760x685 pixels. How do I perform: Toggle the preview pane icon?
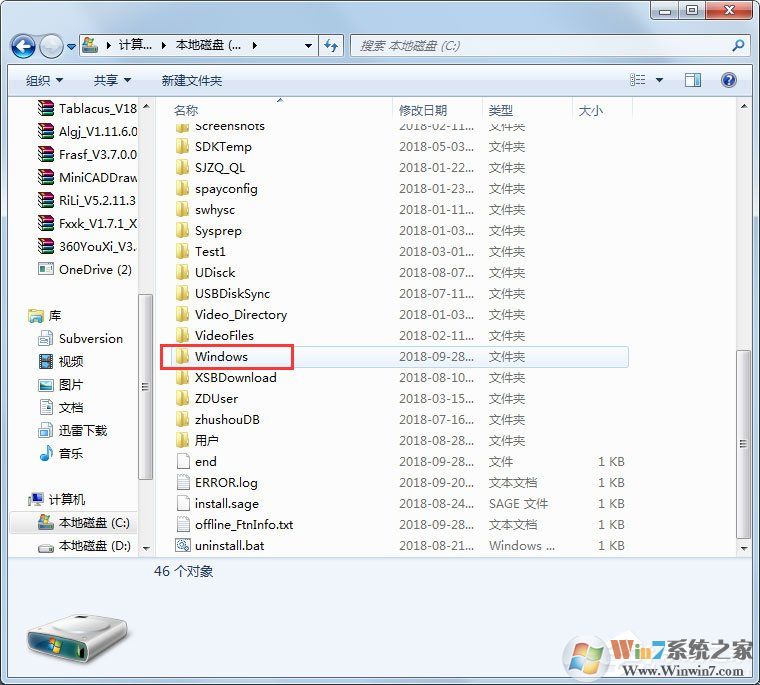693,80
